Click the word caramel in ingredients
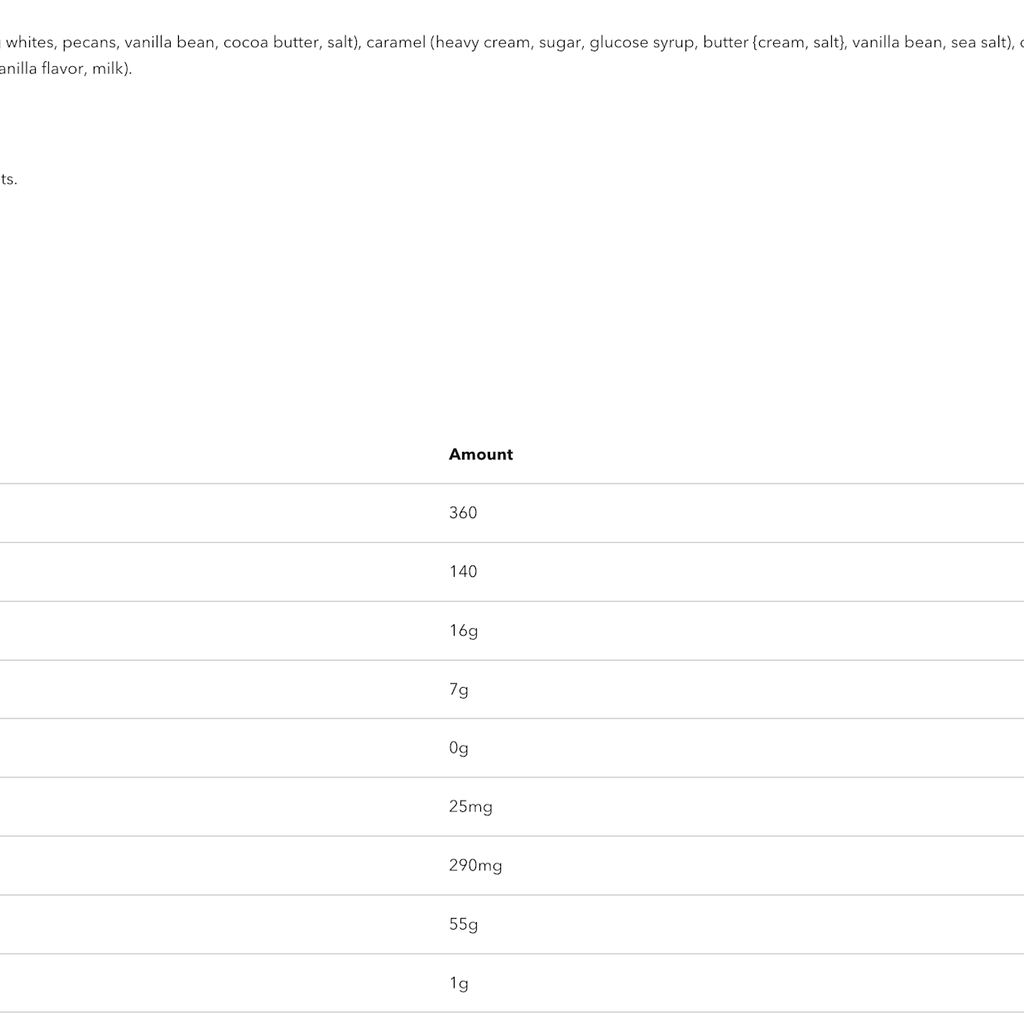1024x1024 pixels. pos(396,43)
